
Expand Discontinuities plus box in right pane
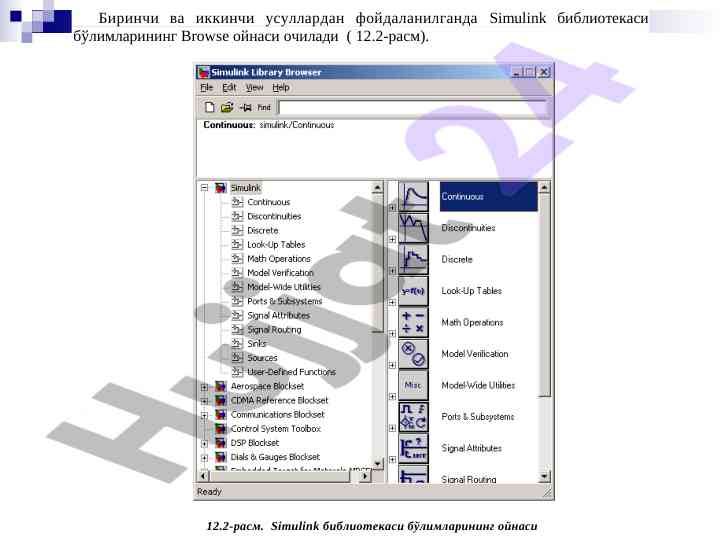coord(392,239)
